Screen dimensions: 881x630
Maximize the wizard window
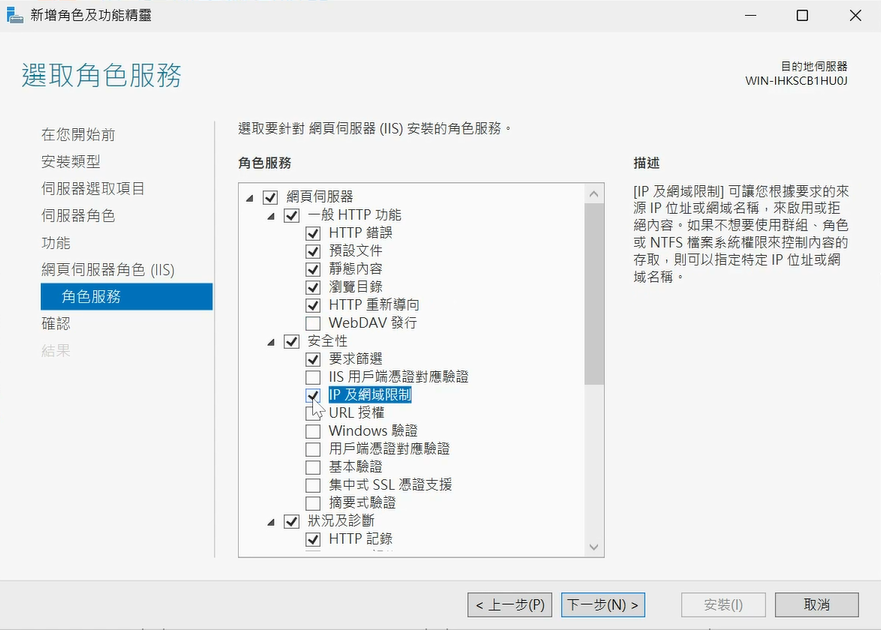pos(802,15)
